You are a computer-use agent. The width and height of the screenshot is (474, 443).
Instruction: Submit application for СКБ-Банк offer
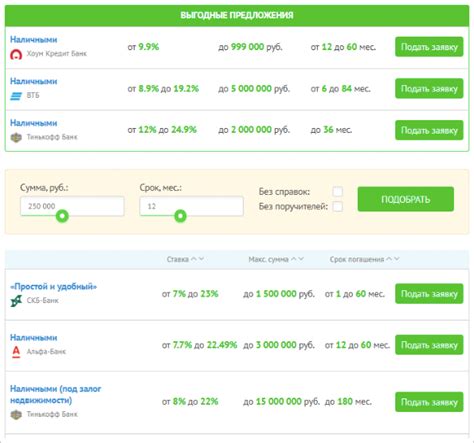(x=429, y=294)
